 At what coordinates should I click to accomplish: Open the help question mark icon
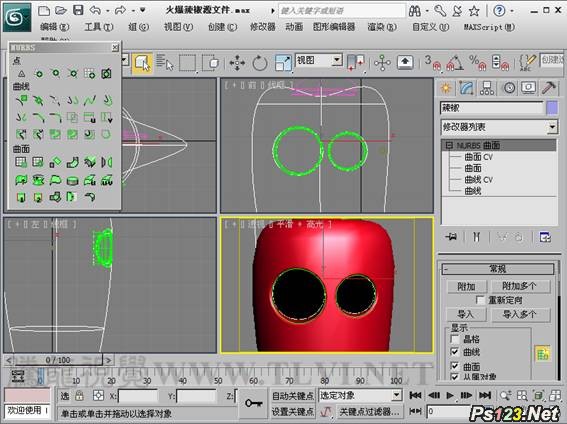click(x=499, y=11)
